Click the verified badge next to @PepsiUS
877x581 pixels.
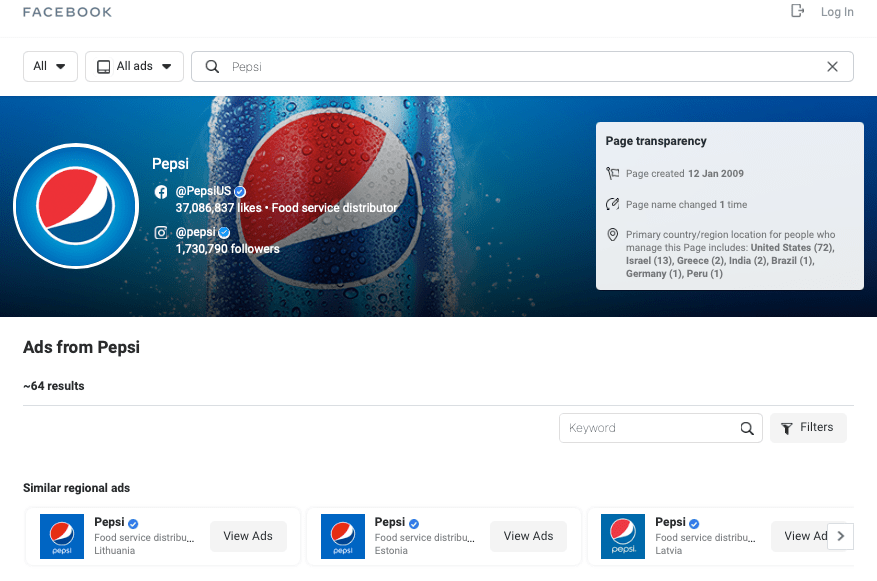(x=240, y=192)
